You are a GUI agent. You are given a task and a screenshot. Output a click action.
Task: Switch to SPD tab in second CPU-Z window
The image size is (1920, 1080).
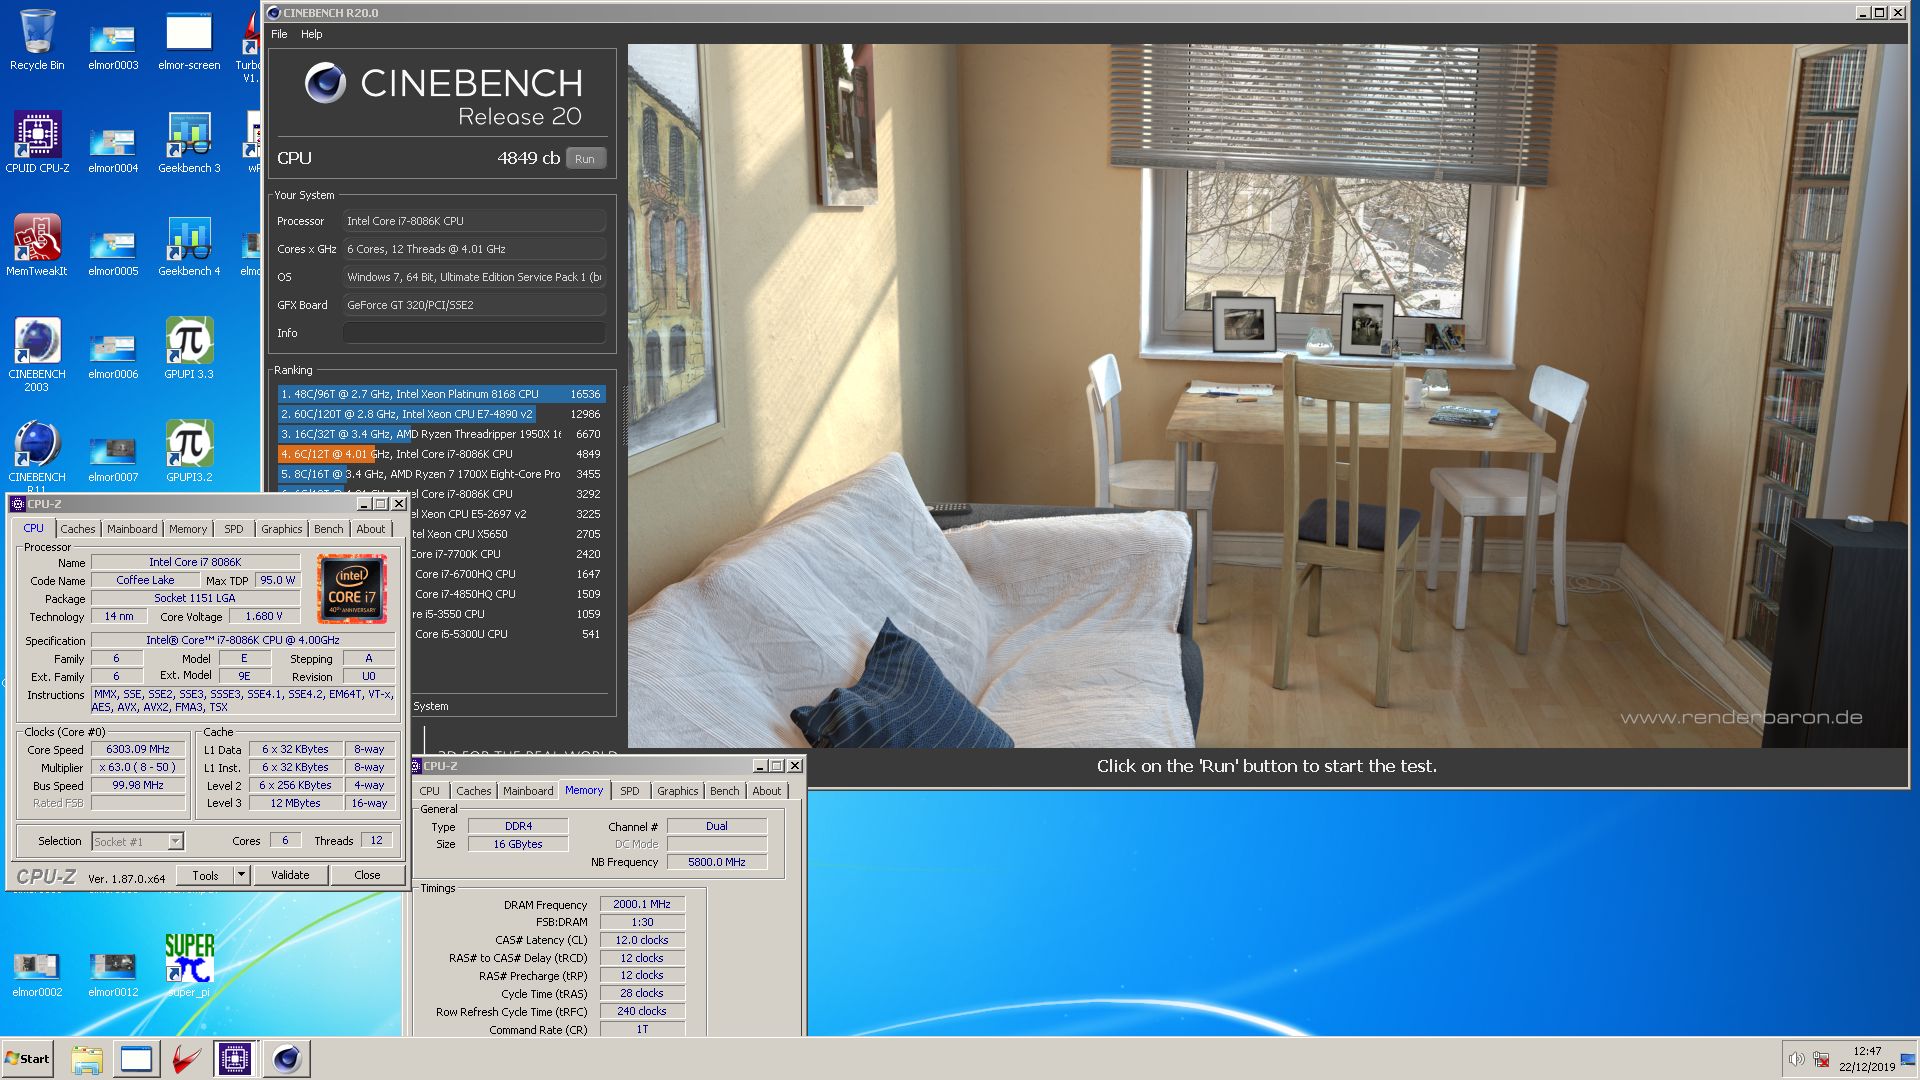[x=629, y=791]
